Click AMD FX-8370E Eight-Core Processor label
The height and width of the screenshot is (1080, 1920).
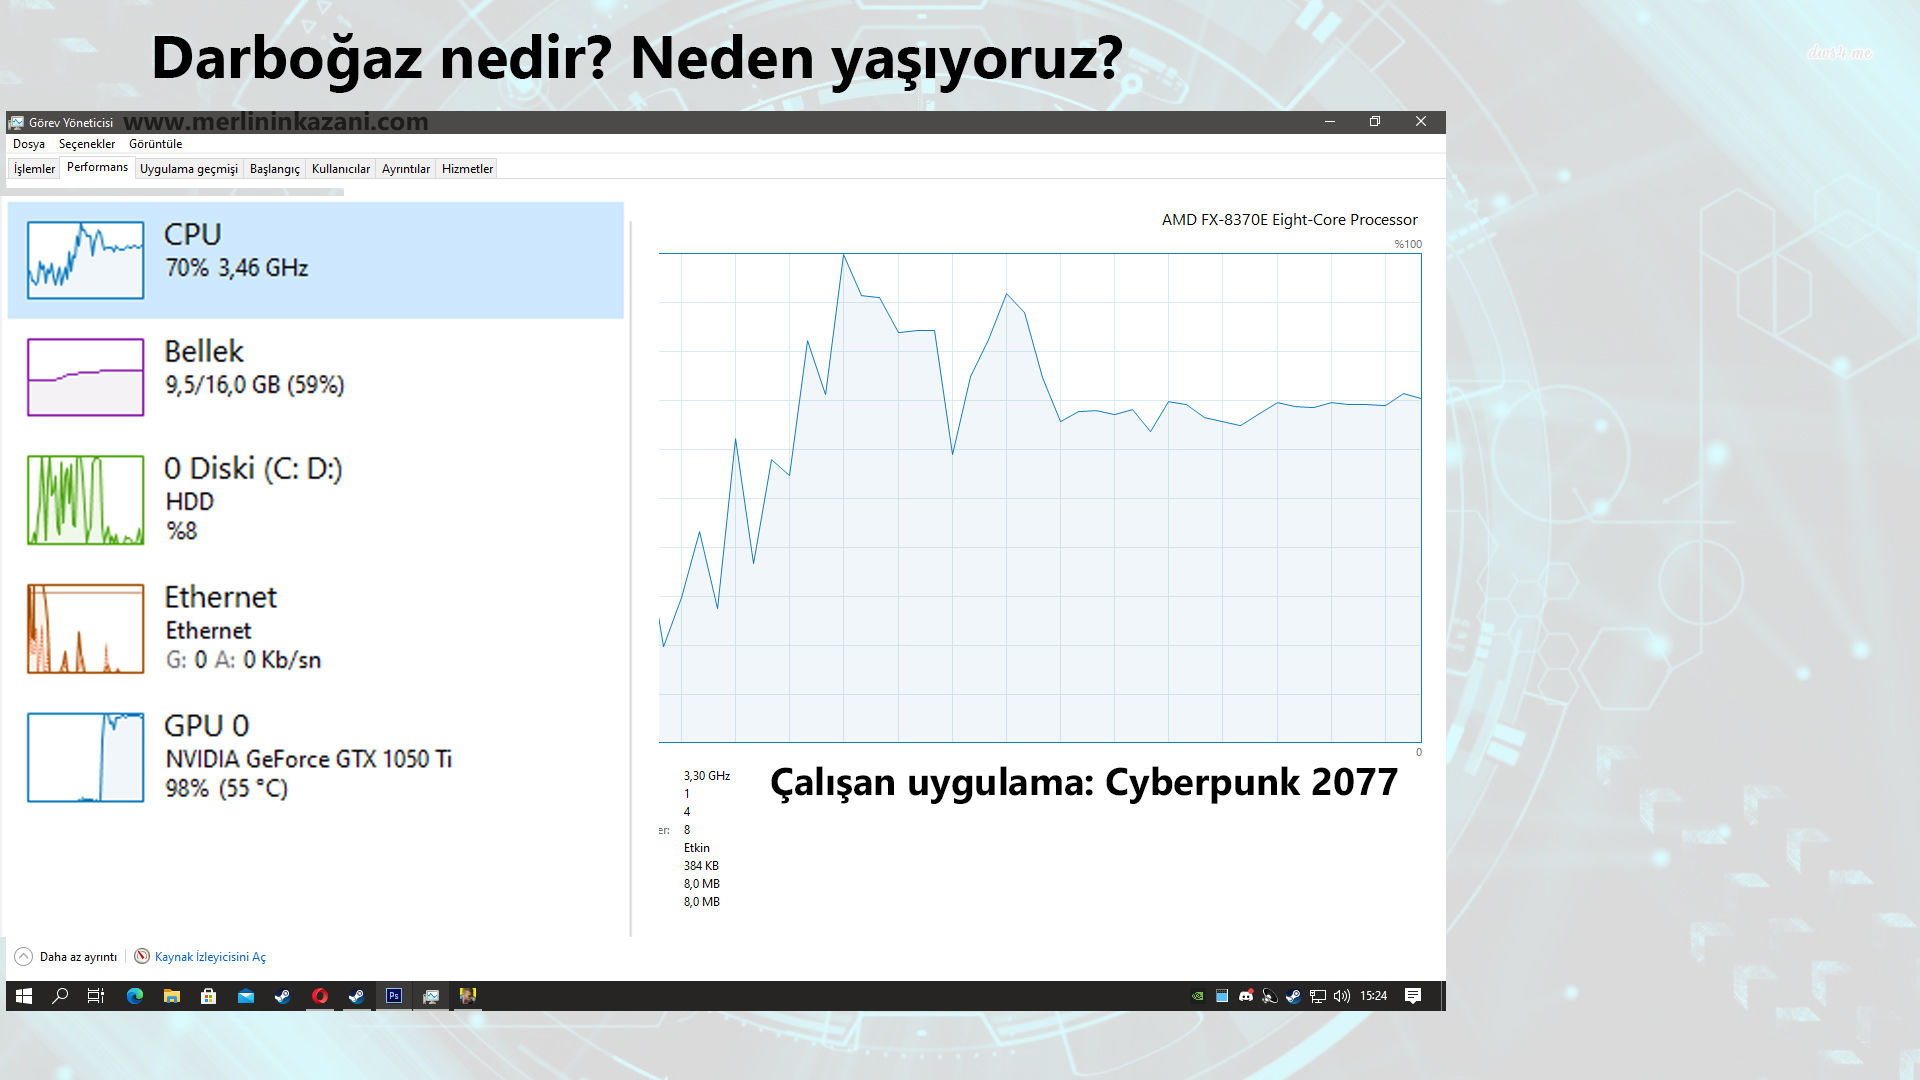[1289, 220]
